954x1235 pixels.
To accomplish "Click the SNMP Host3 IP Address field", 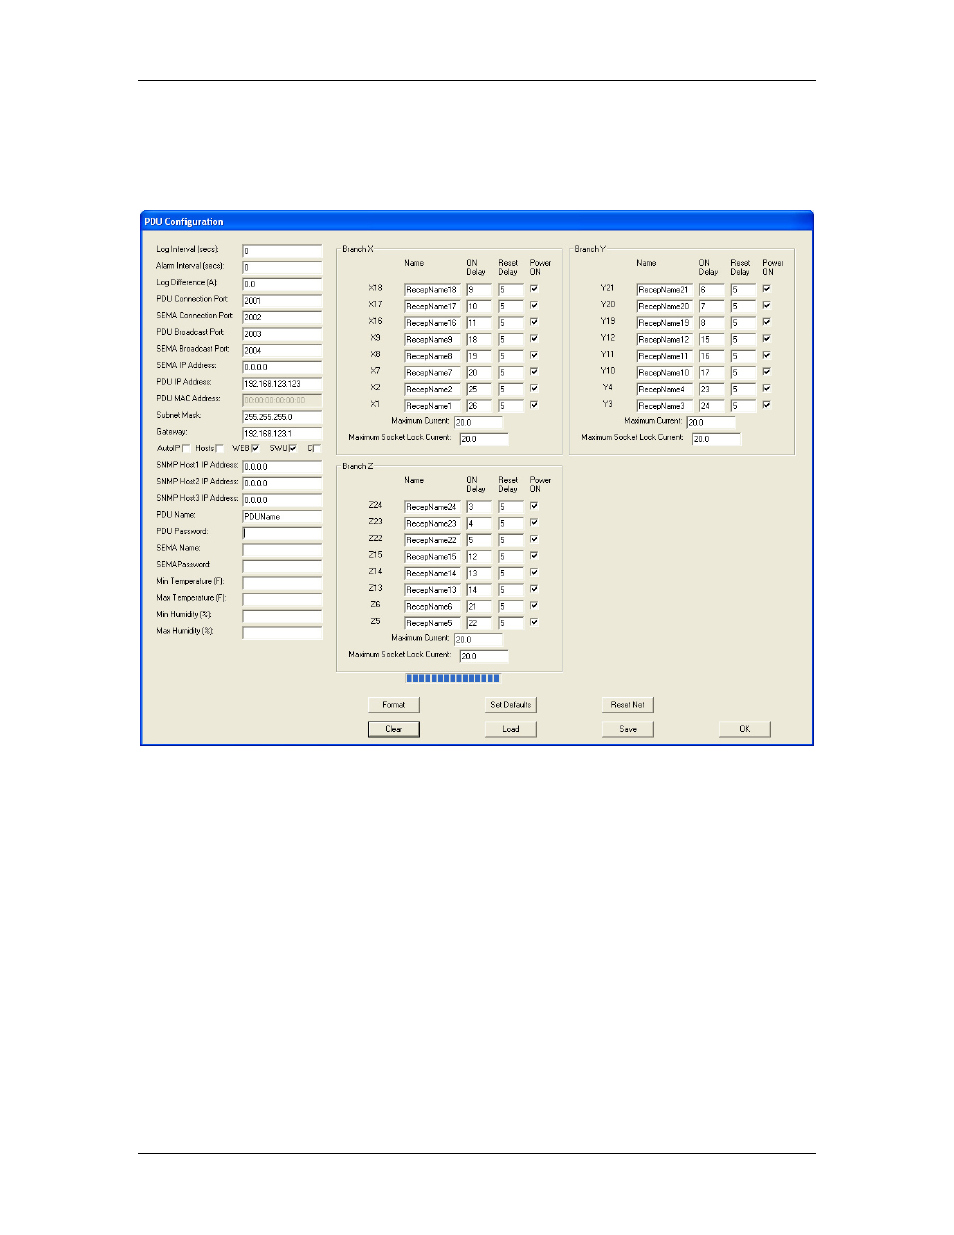I will [282, 499].
